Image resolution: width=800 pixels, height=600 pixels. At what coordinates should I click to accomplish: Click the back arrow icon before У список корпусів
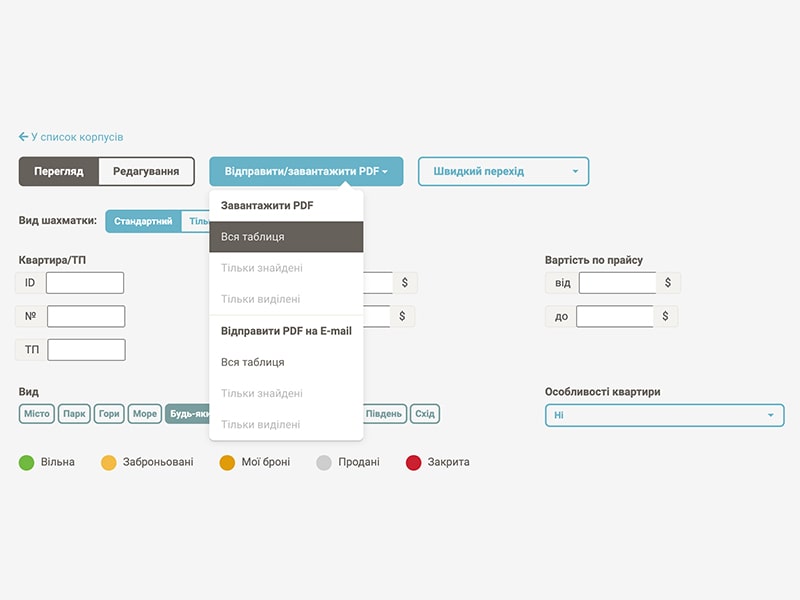[x=23, y=137]
